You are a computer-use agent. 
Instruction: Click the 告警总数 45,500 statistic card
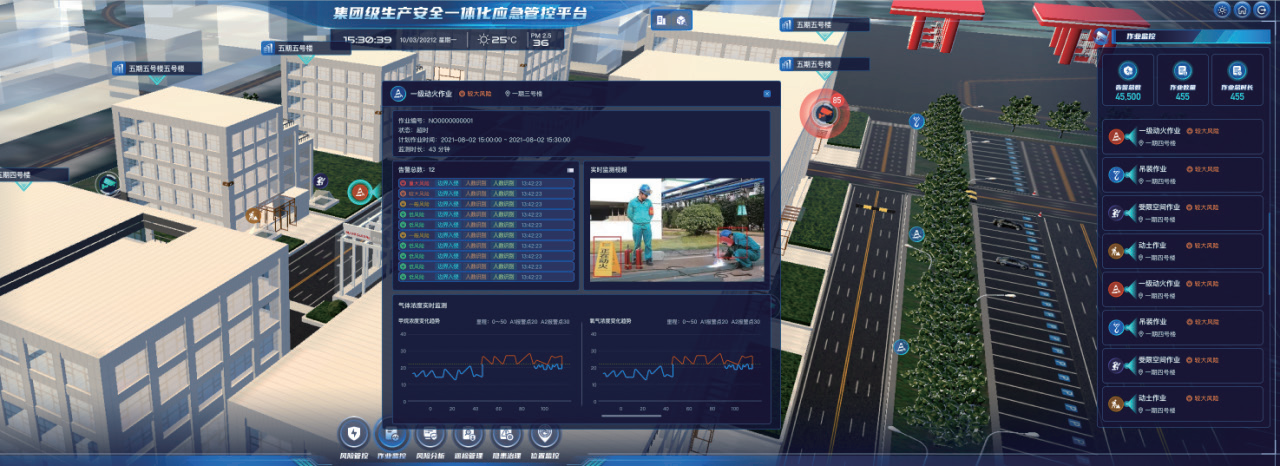pos(1127,80)
